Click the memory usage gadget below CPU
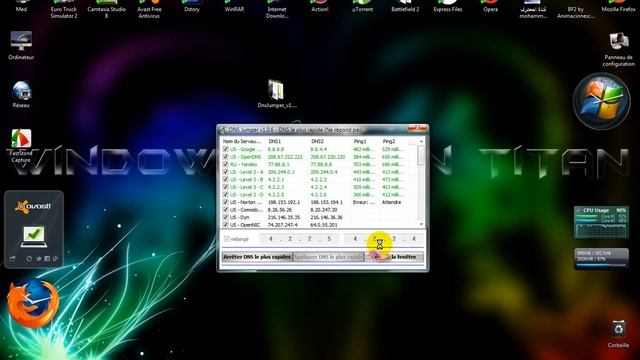The width and height of the screenshot is (640, 360). [x=601, y=259]
